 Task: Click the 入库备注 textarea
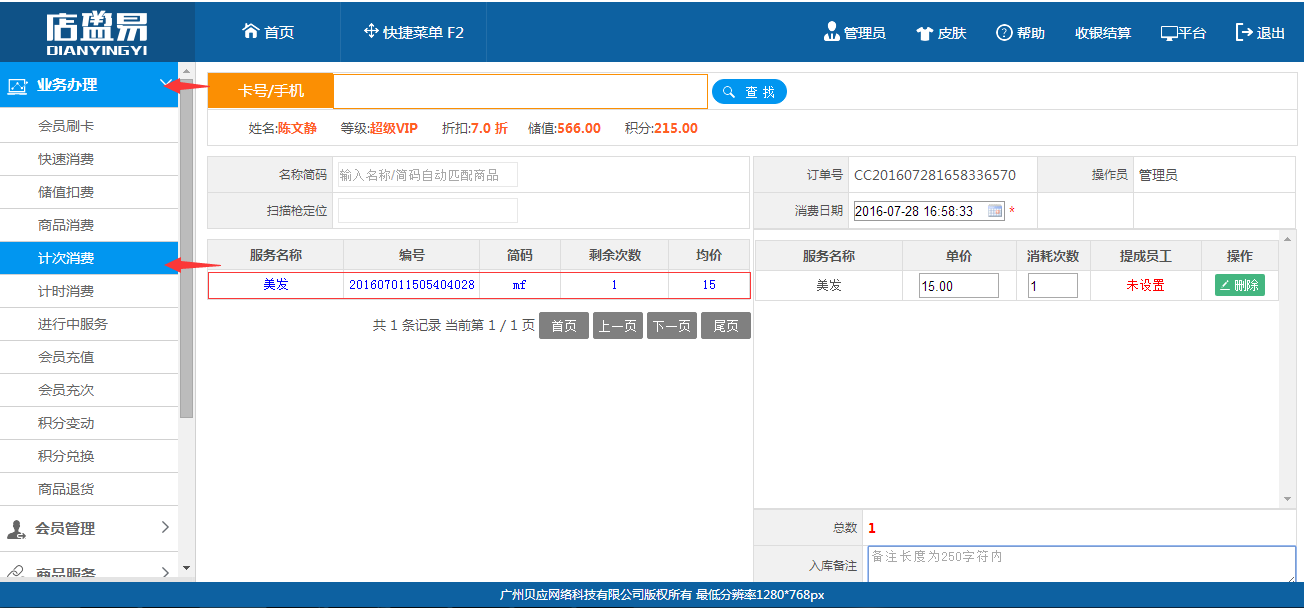pyautogui.click(x=1082, y=564)
